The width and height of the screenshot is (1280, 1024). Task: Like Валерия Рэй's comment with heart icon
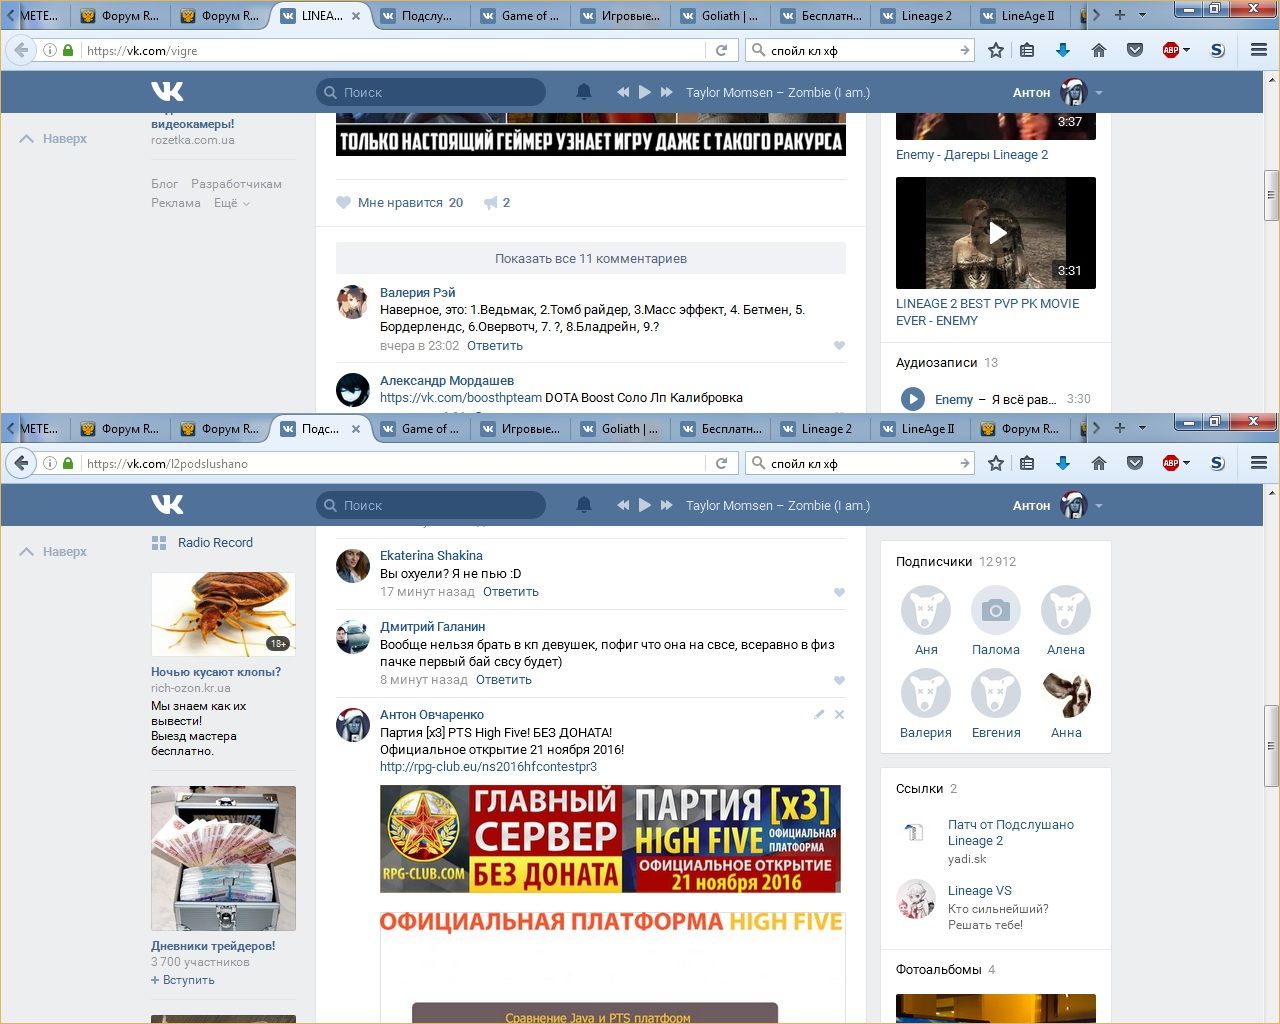pos(839,346)
